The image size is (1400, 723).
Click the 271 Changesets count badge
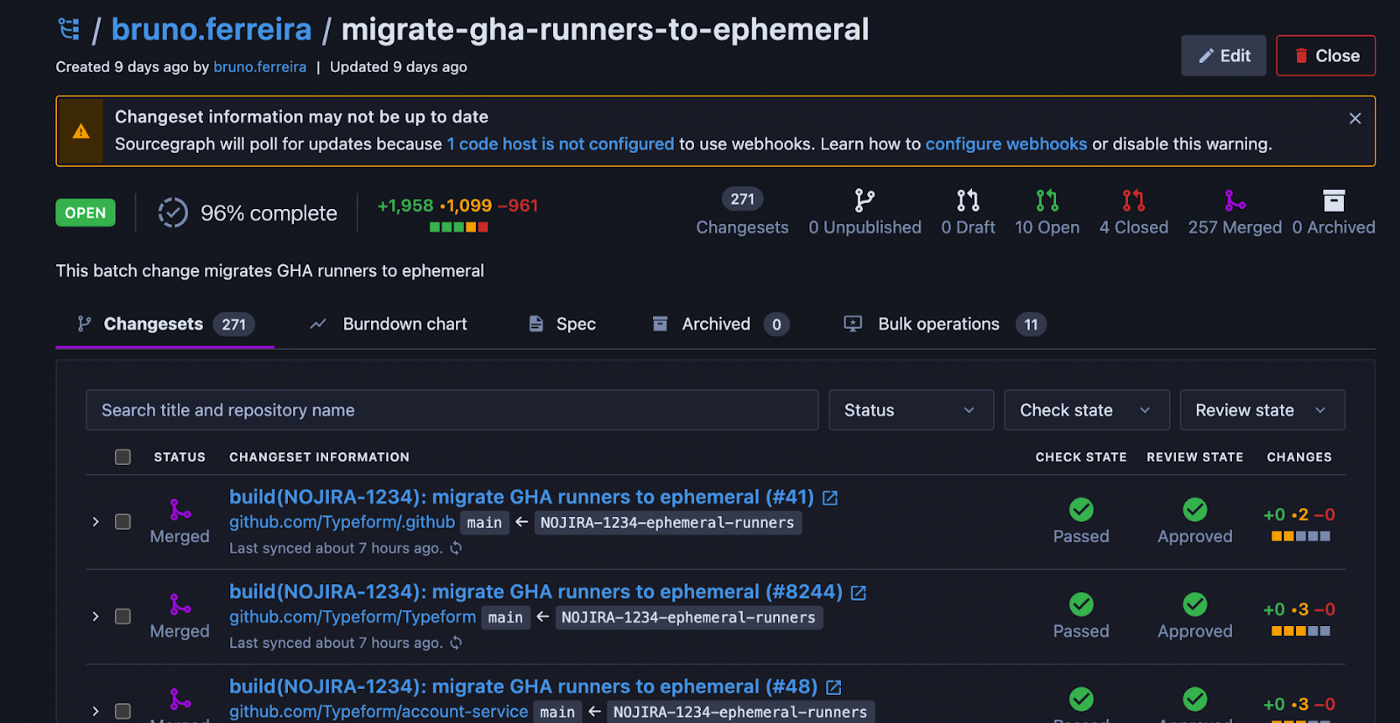[742, 199]
